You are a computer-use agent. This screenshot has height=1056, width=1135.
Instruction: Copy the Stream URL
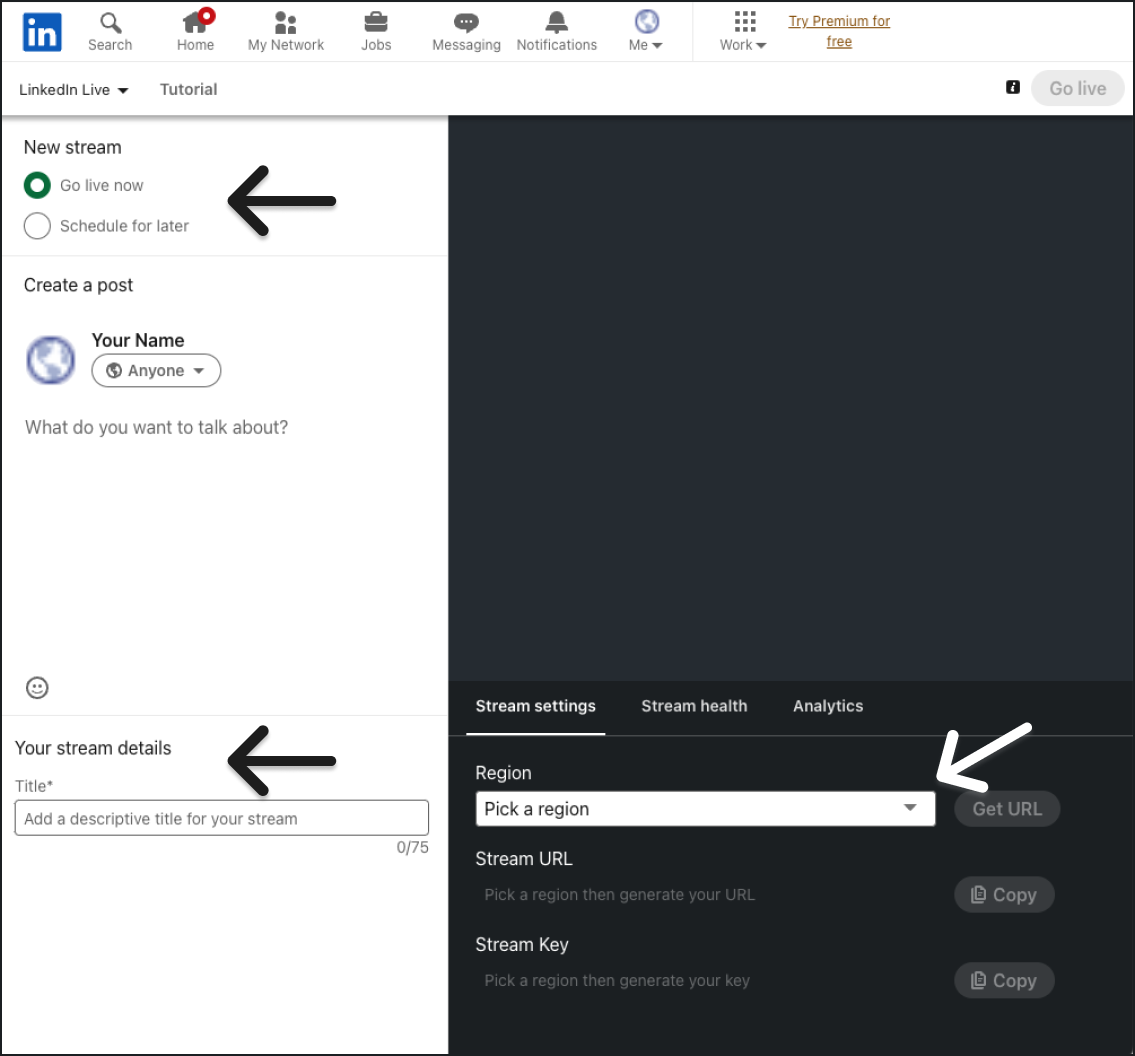pos(1004,895)
